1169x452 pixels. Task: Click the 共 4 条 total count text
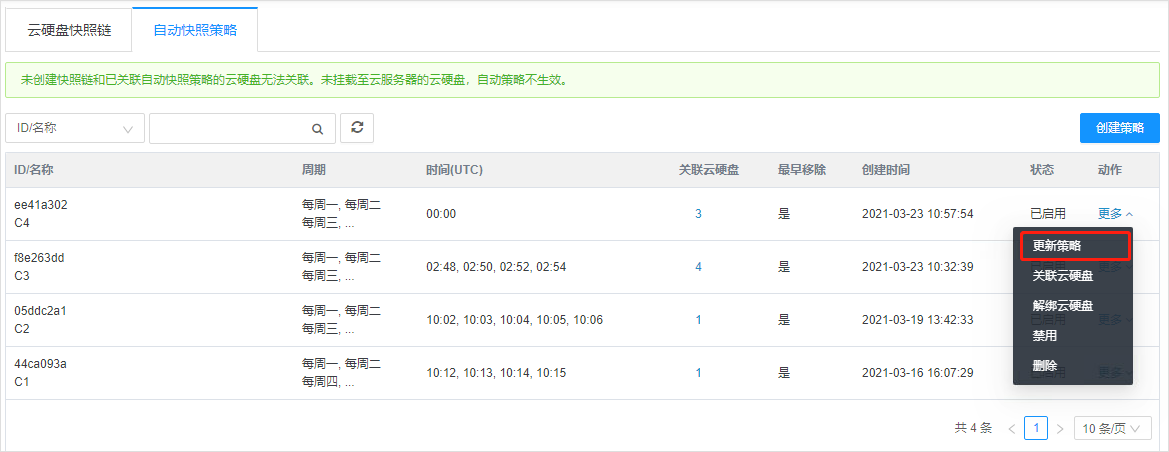pos(974,428)
